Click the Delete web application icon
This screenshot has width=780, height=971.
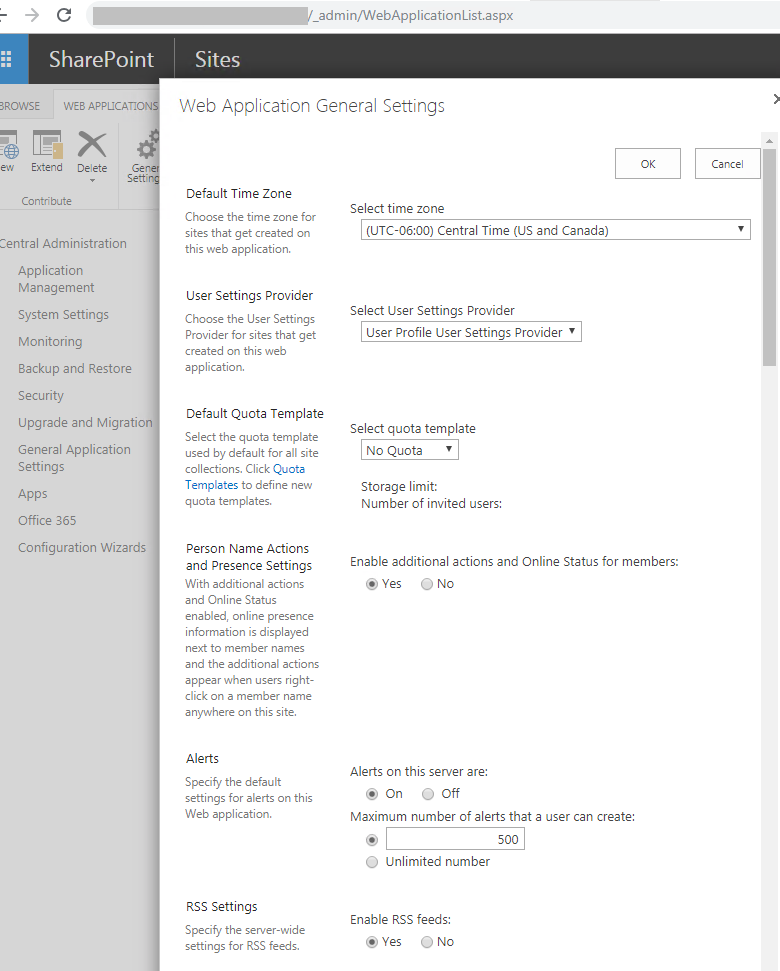coord(92,148)
